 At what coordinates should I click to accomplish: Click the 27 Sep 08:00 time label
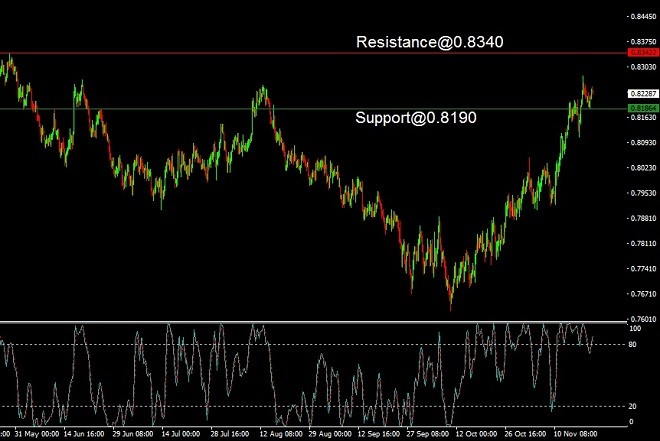click(428, 433)
